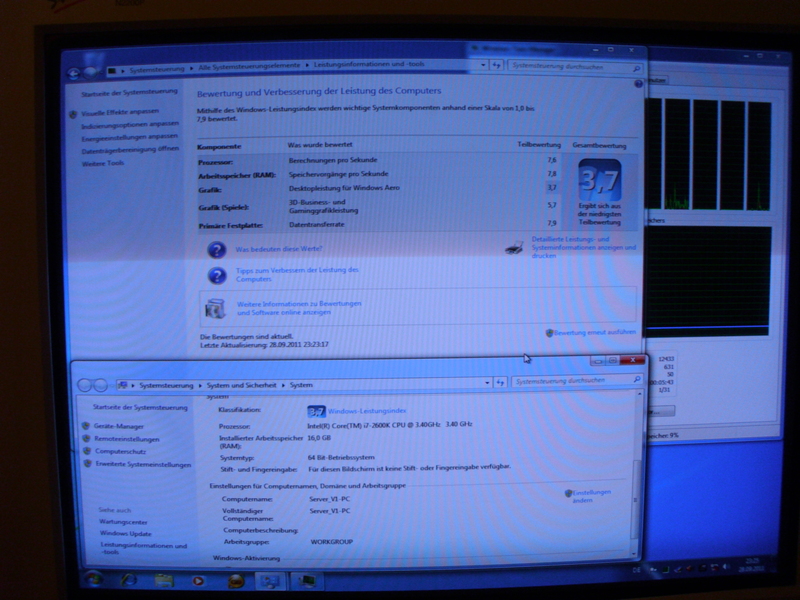Expand arrow after 'Alle Systemsteuerungselemente' breadcrumb
This screenshot has height=600, width=800.
[x=308, y=65]
